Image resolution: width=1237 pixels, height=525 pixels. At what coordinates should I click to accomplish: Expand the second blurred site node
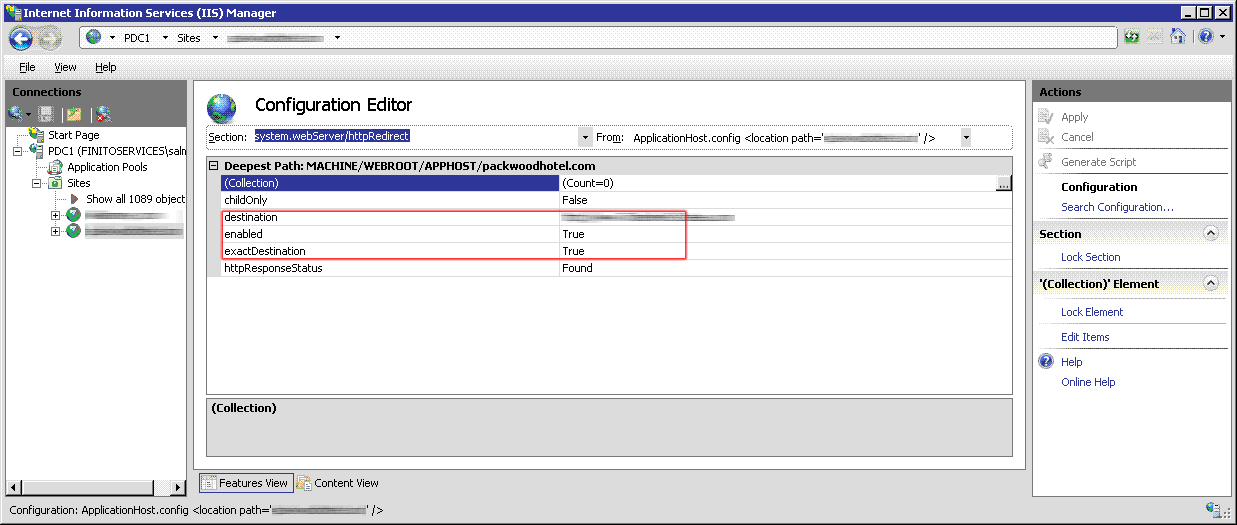pos(55,231)
